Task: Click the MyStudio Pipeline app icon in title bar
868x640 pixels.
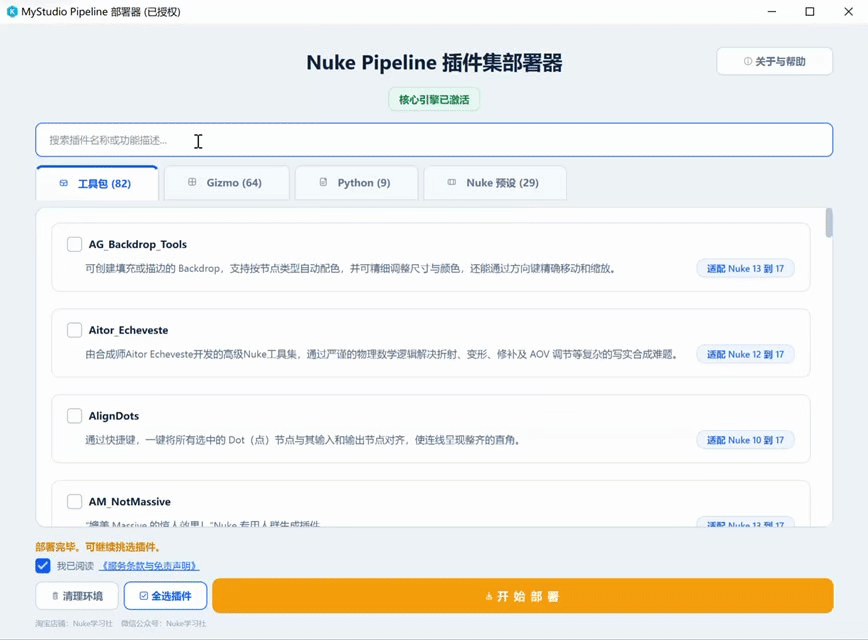Action: pyautogui.click(x=12, y=12)
